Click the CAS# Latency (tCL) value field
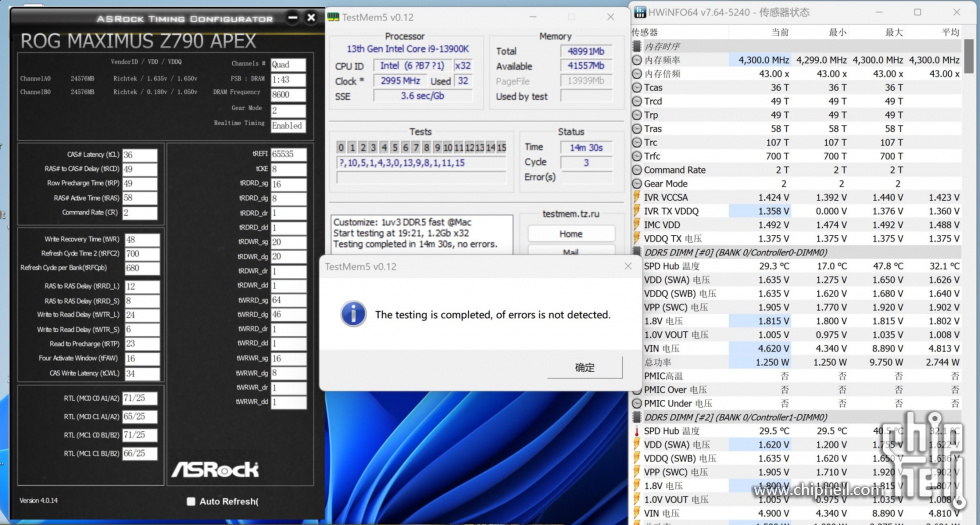 tap(140, 155)
